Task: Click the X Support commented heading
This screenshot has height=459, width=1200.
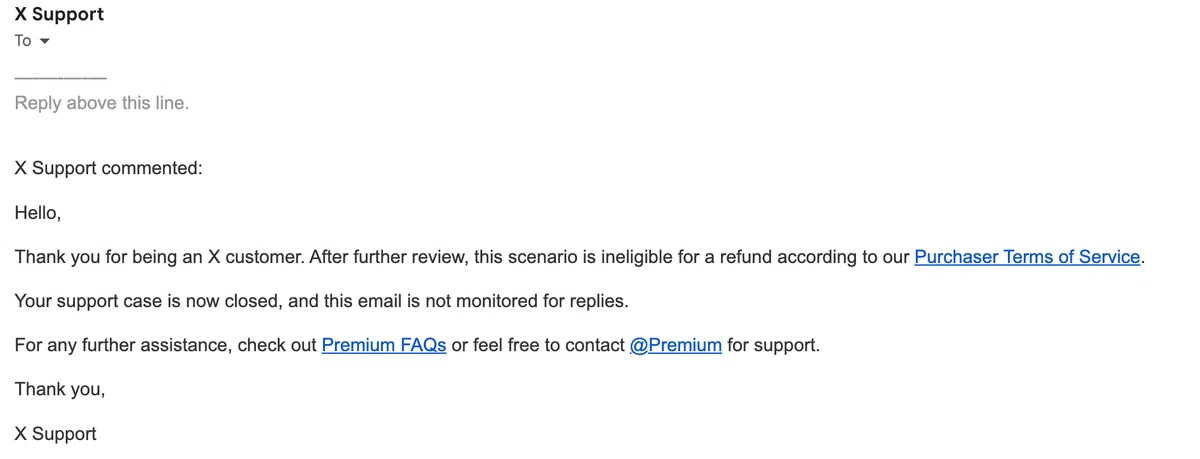Action: [108, 168]
